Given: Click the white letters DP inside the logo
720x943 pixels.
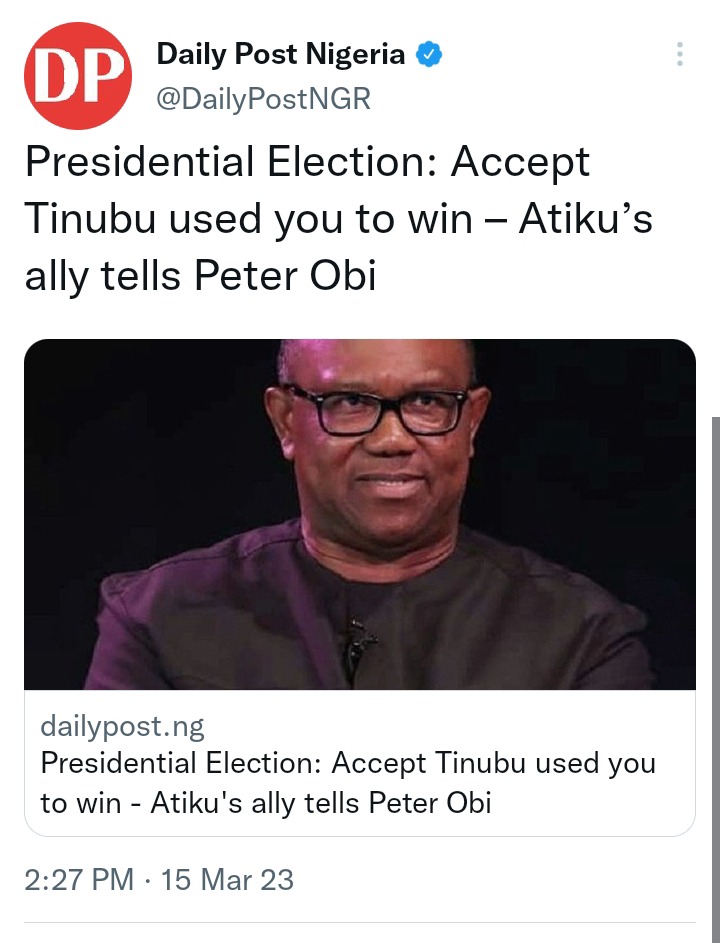Looking at the screenshot, I should (78, 76).
